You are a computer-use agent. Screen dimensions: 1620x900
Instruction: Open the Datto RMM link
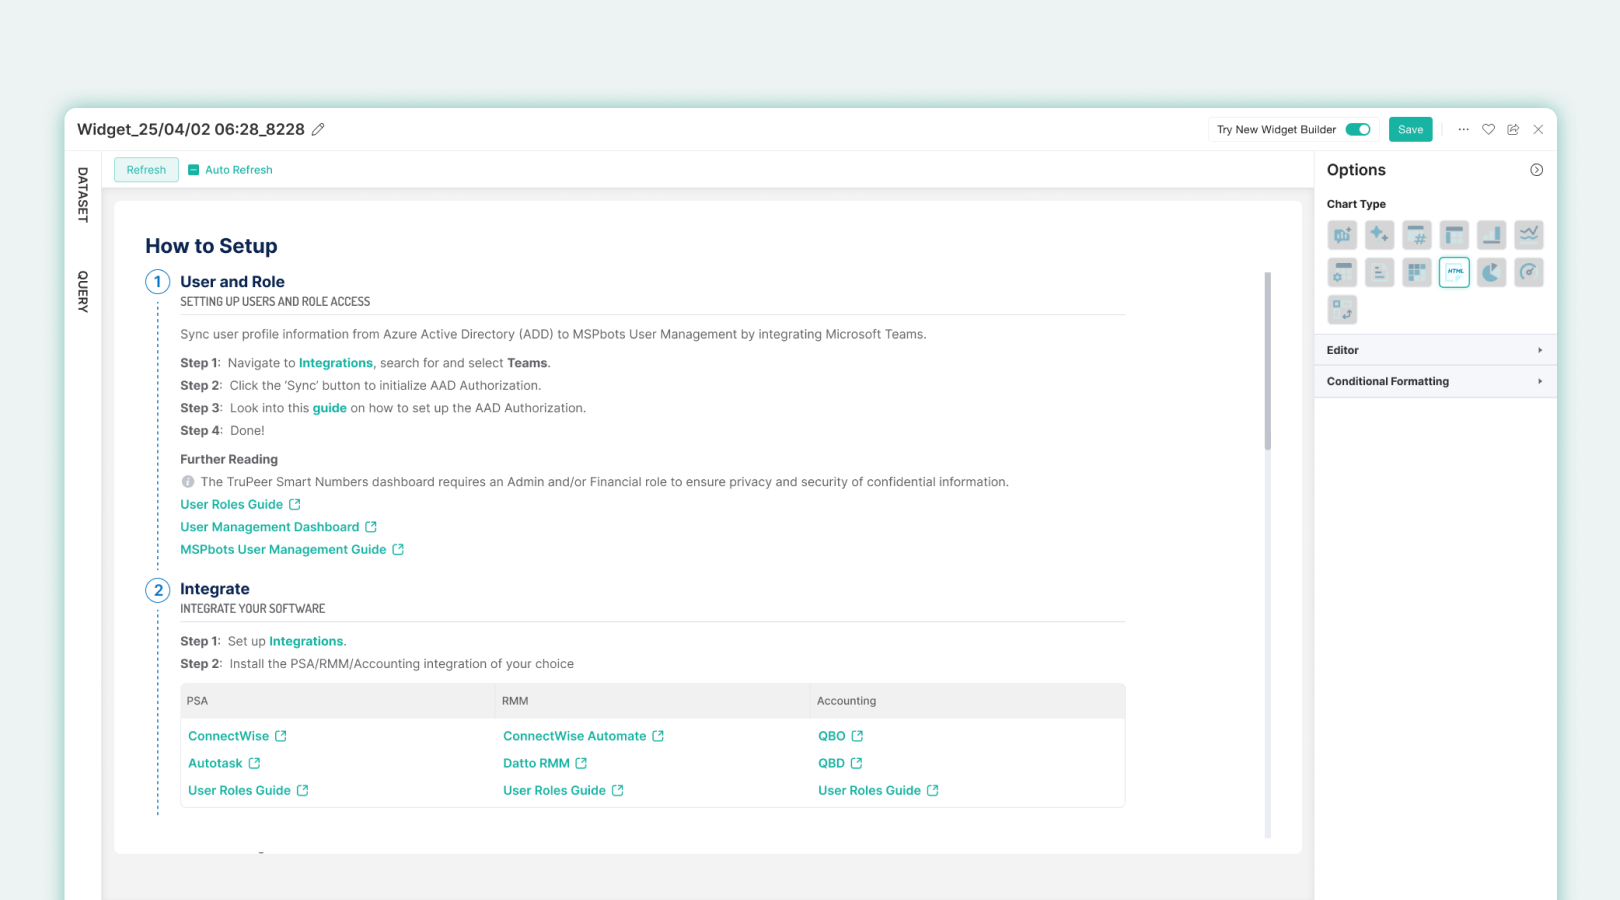536,763
